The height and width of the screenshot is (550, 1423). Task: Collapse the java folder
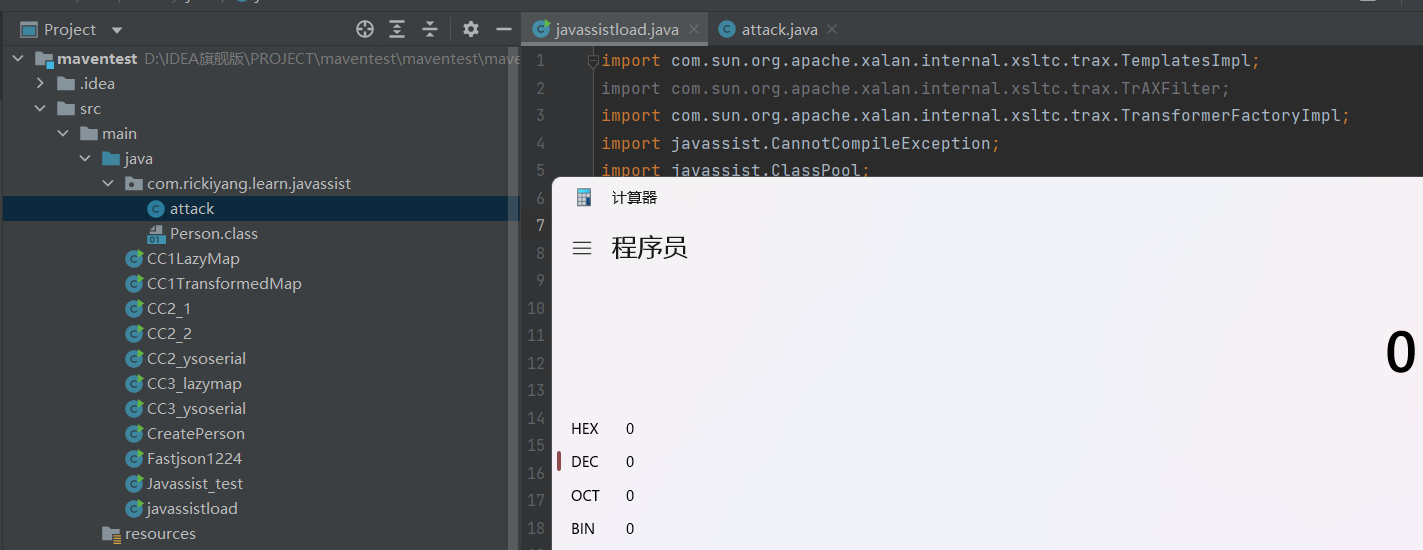(x=85, y=159)
